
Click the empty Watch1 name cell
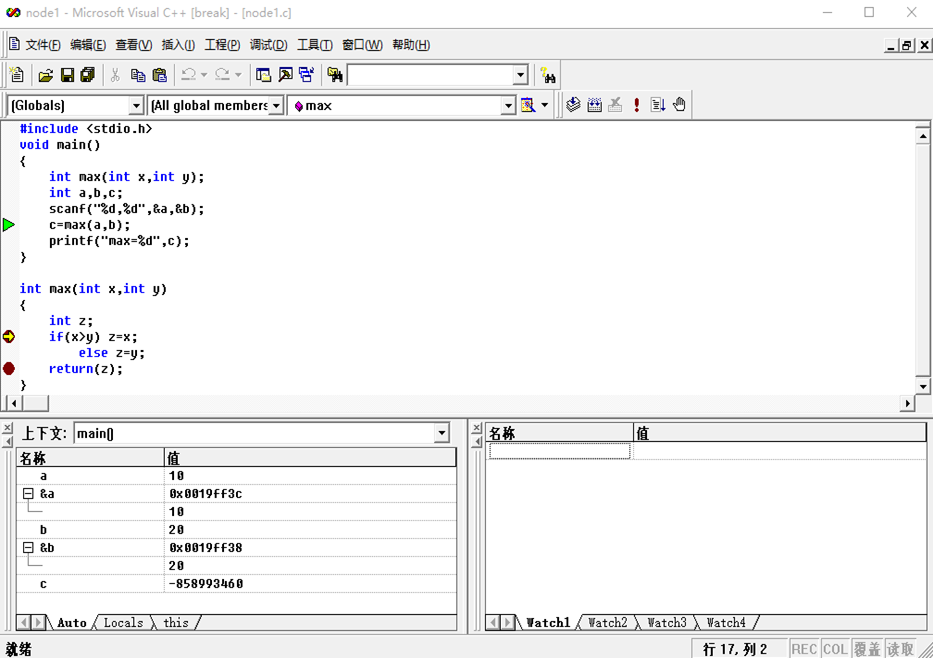click(x=559, y=451)
